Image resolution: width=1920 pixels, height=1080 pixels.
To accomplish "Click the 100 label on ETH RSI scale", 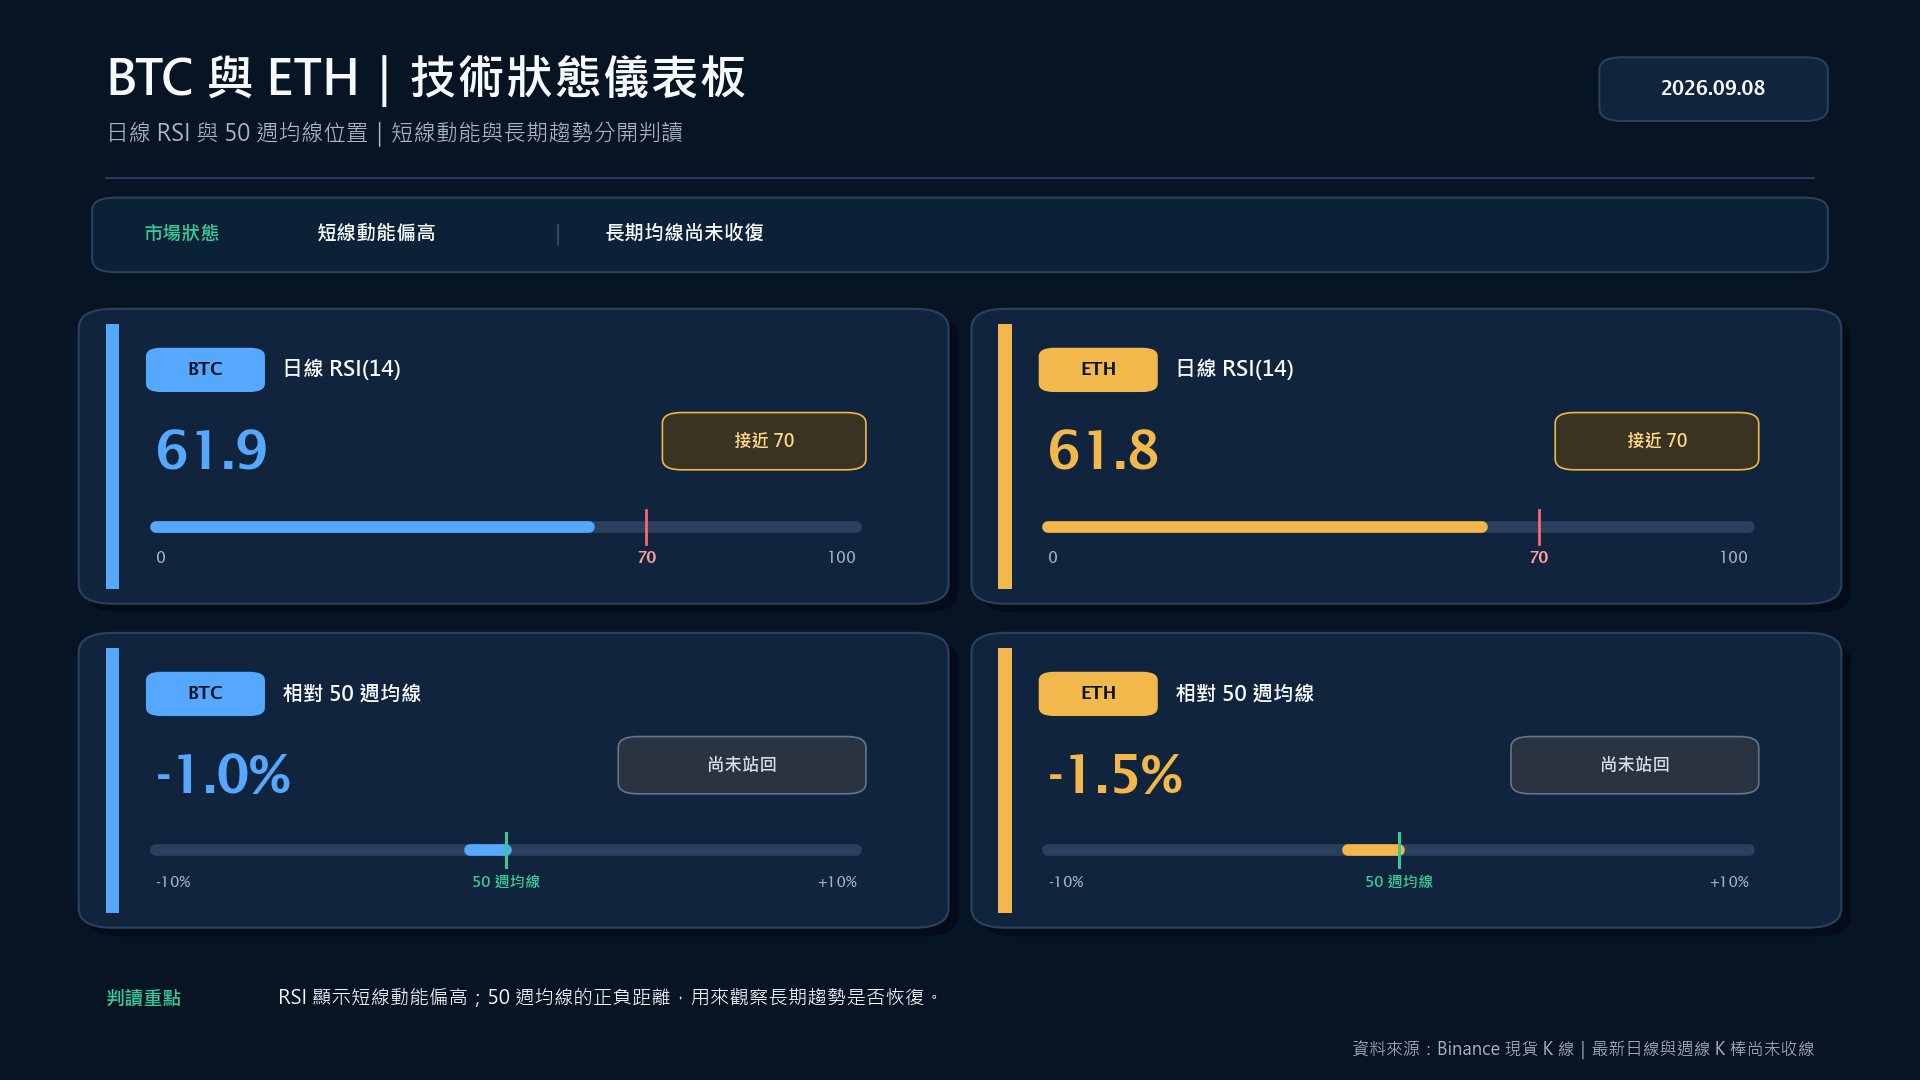I will pos(1734,557).
